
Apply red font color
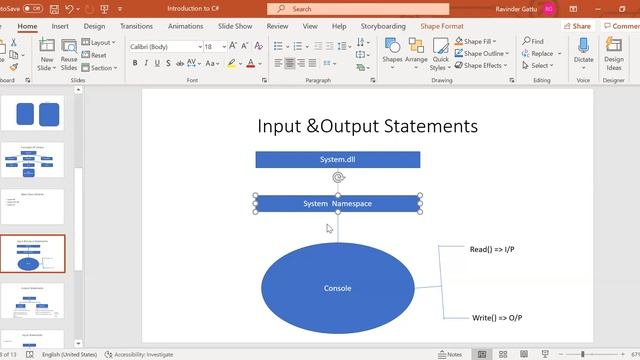(251, 63)
